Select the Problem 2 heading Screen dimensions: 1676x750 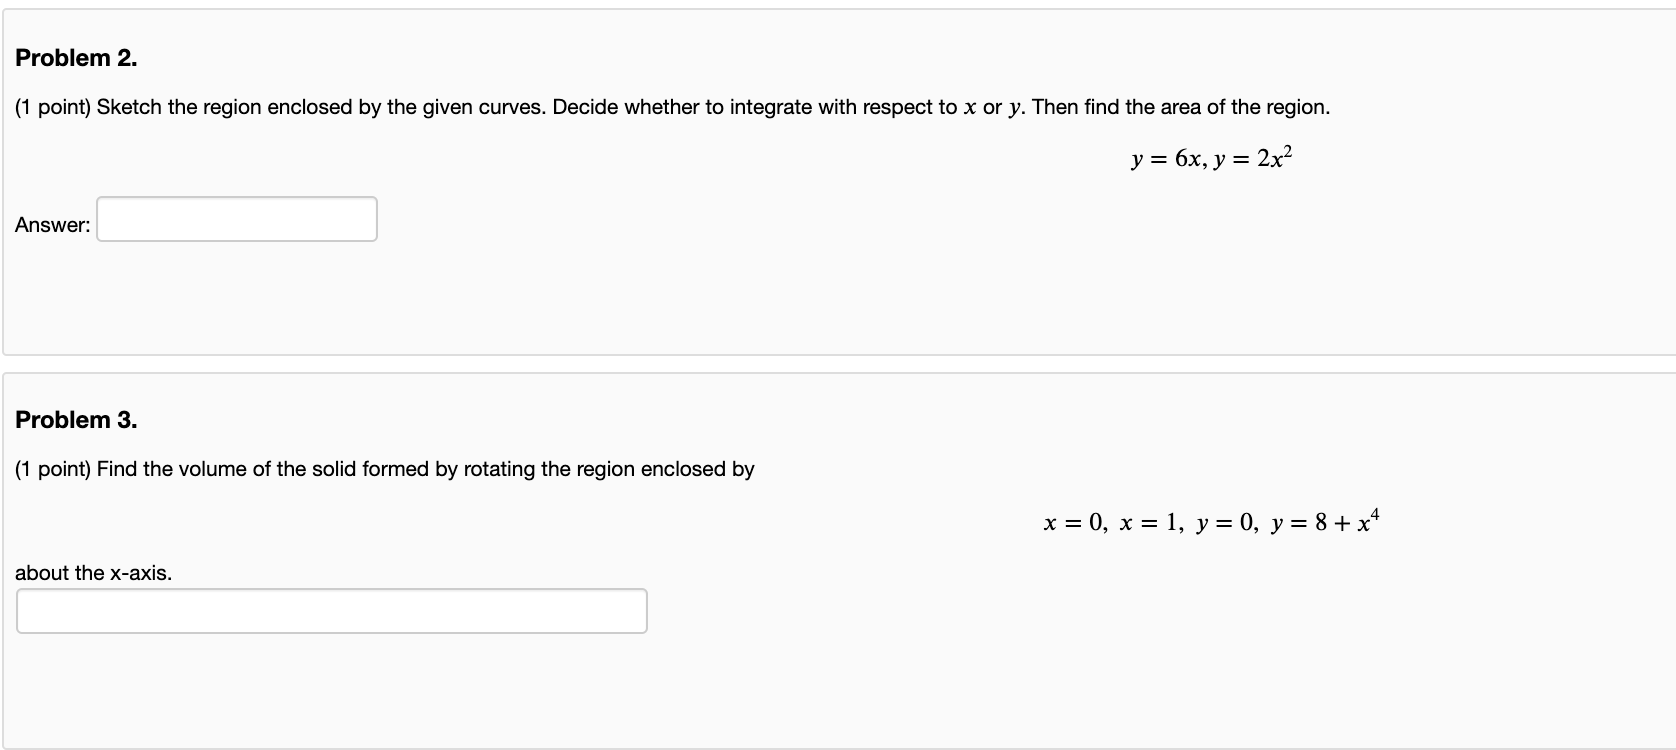(x=76, y=57)
